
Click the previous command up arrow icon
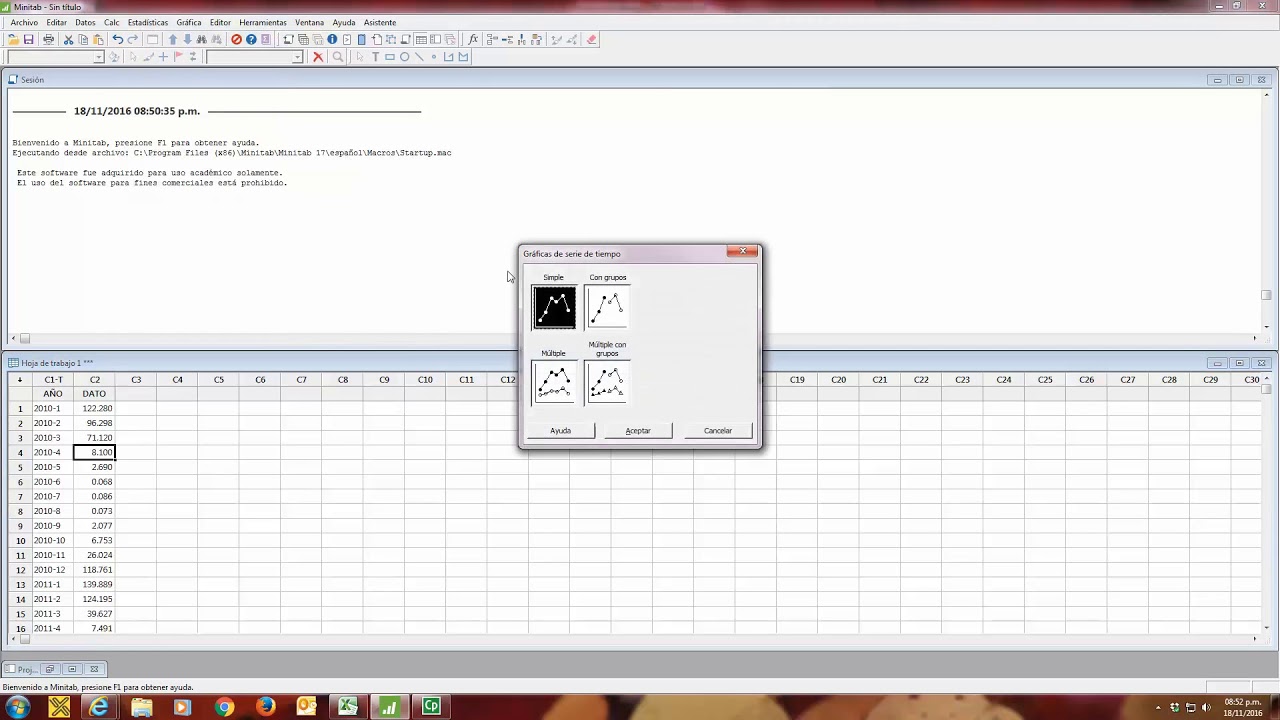click(x=173, y=40)
